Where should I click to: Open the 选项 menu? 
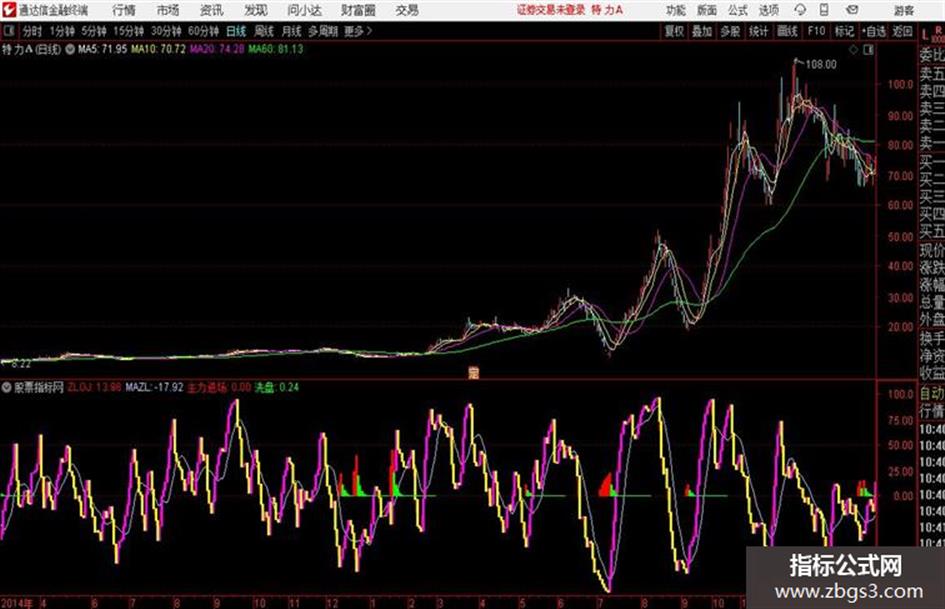768,10
